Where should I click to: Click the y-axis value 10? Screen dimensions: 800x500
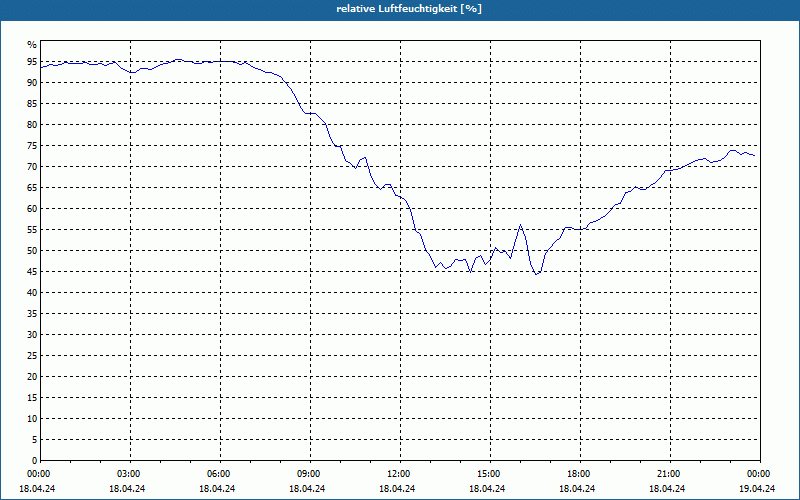coord(32,418)
